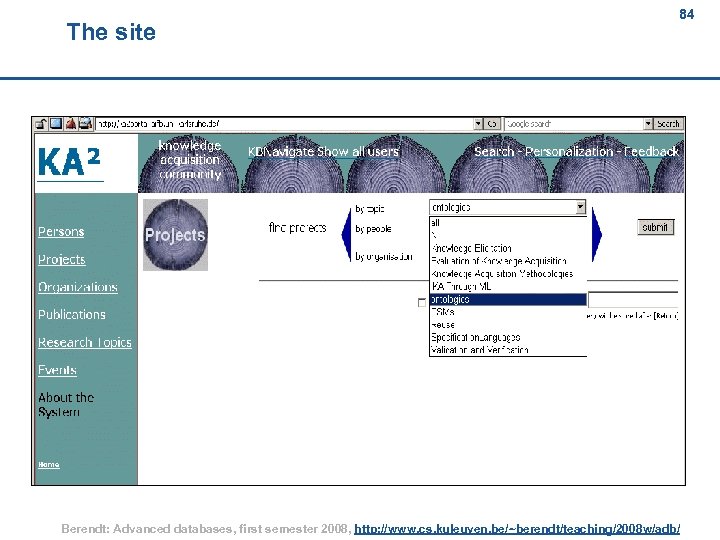
Task: Choose 'all' in the topic list
Action: tap(508, 223)
